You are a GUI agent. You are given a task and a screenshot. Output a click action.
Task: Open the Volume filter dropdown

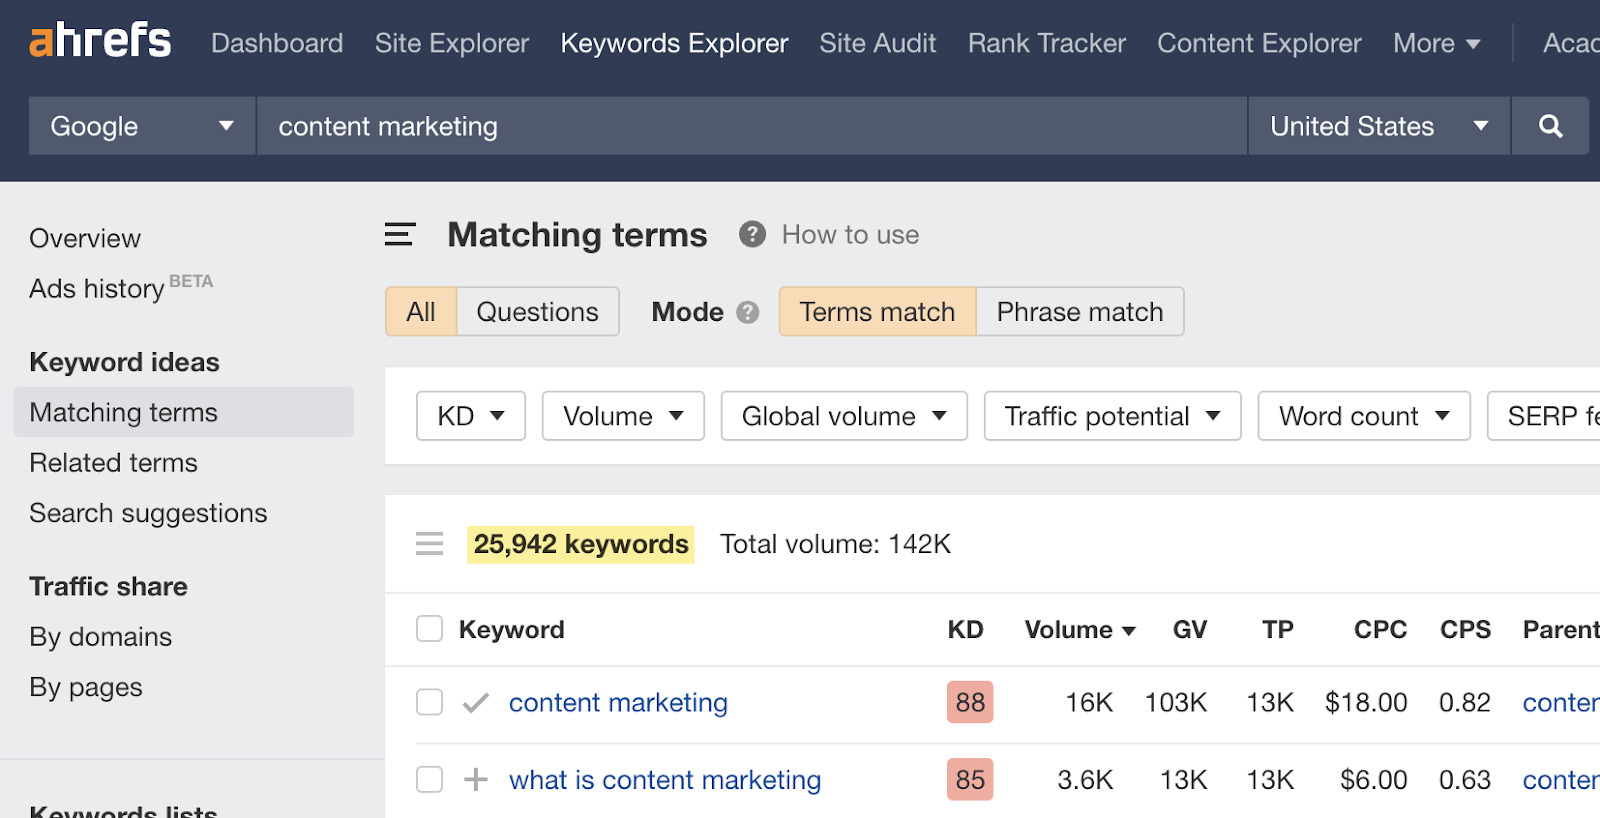click(623, 416)
